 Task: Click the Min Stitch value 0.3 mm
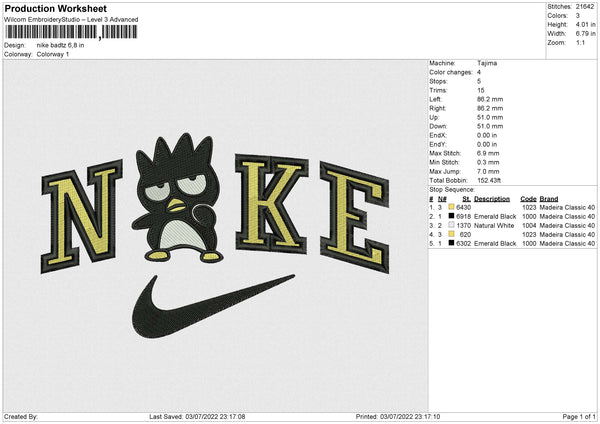488,163
